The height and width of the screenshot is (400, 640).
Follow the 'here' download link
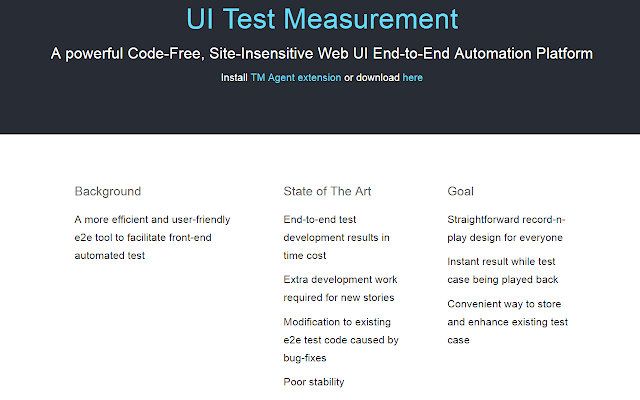[x=412, y=78]
